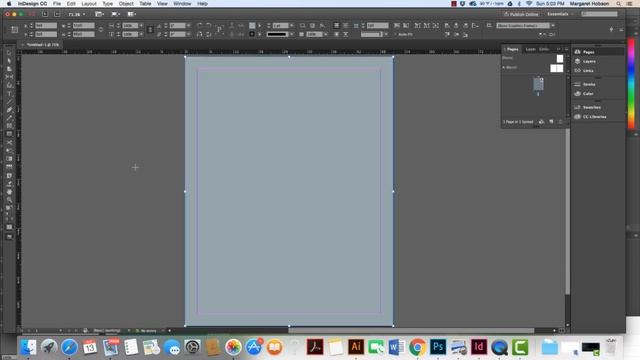Click the fill color swatch in the control bar
Screen dimensions: 640x360
click(x=252, y=26)
